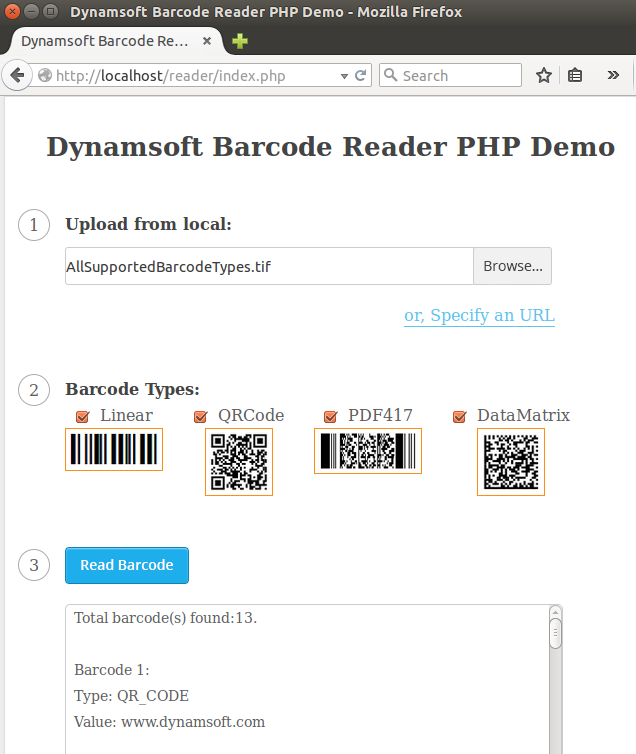Viewport: 636px width, 754px height.
Task: Open the bookmarks list icon
Action: coord(575,75)
